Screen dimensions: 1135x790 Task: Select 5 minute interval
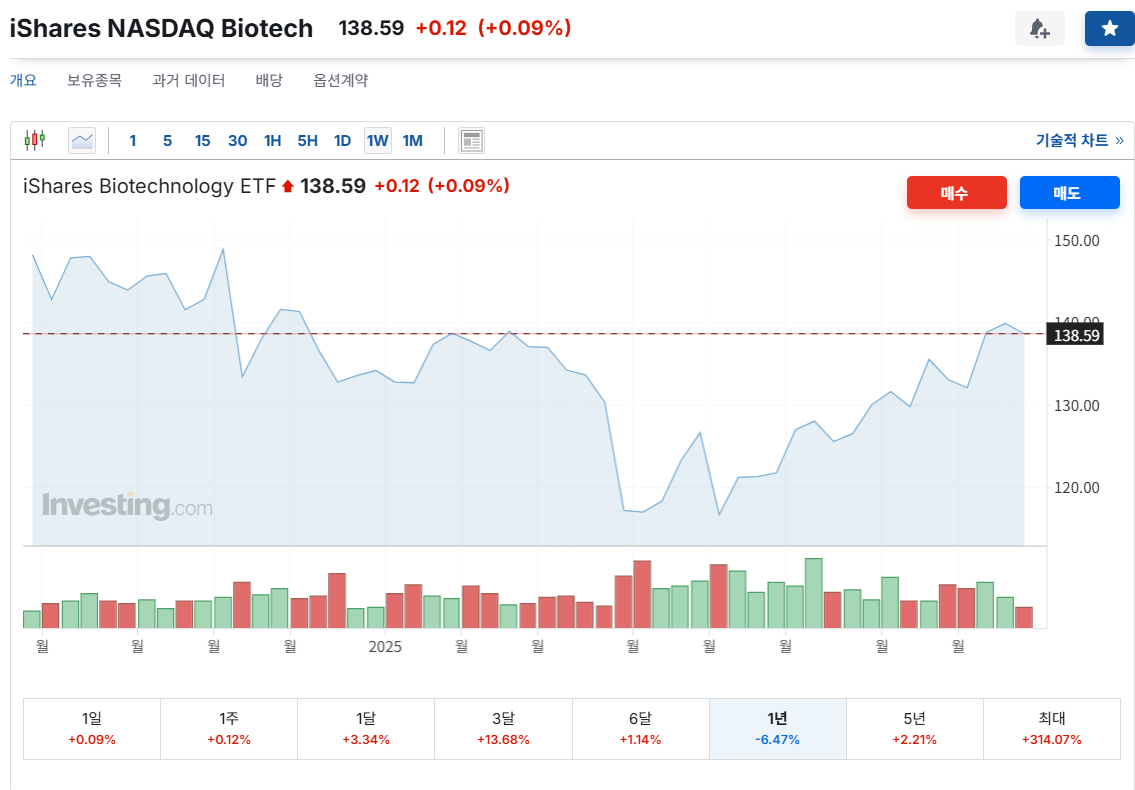point(167,140)
